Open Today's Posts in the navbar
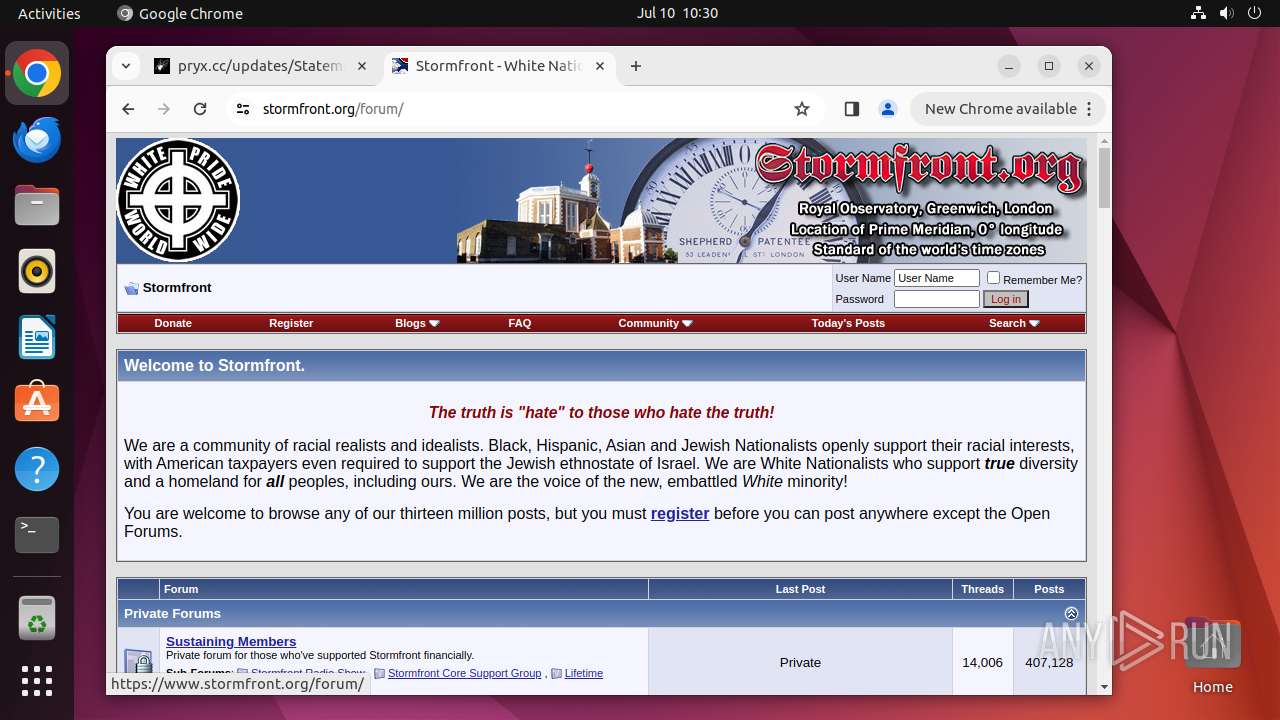1280x720 pixels. (x=848, y=323)
